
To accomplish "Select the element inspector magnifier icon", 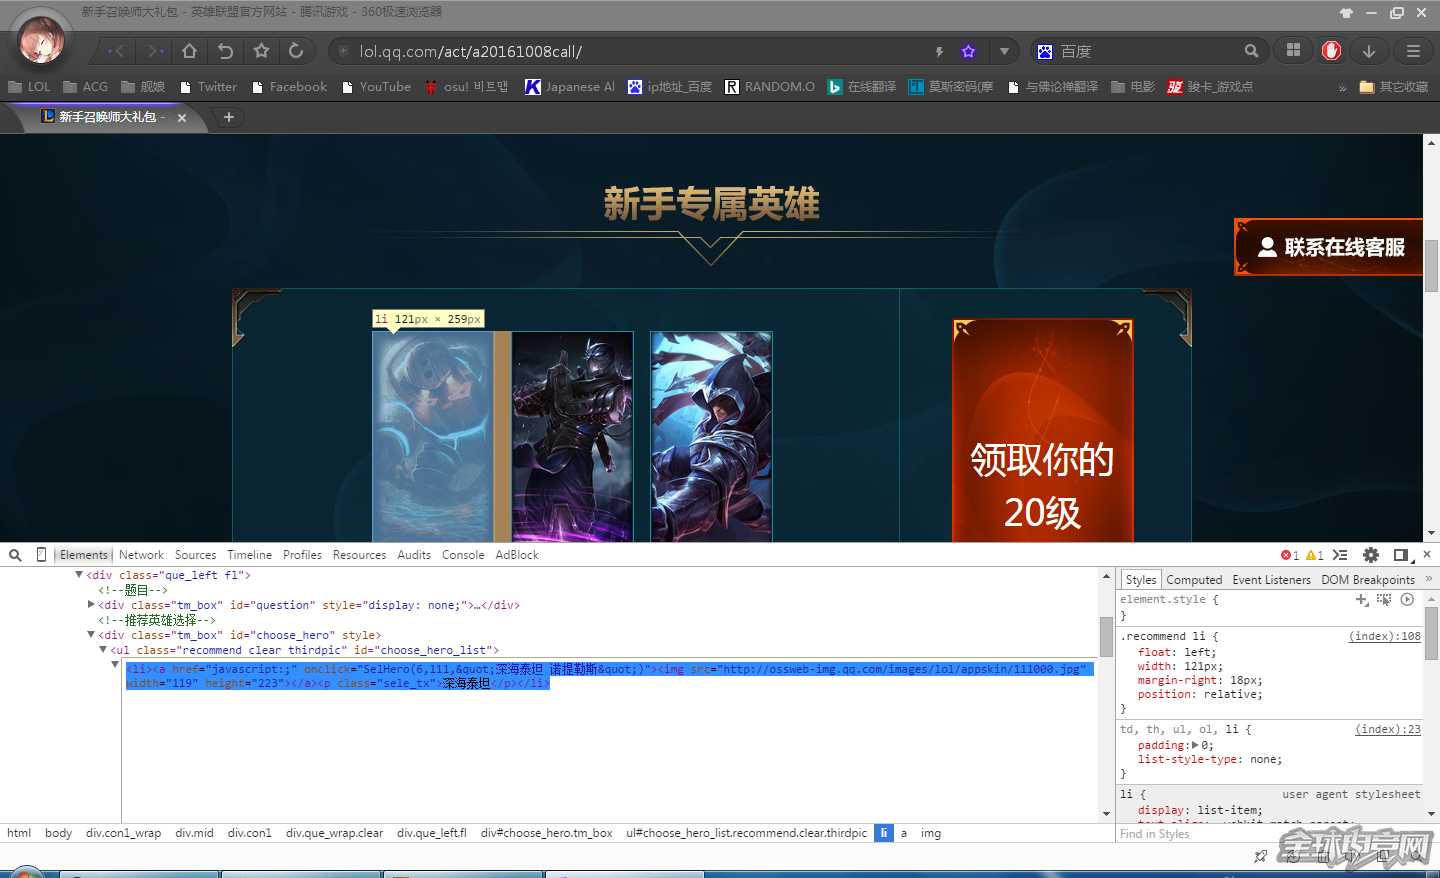I will tap(14, 554).
